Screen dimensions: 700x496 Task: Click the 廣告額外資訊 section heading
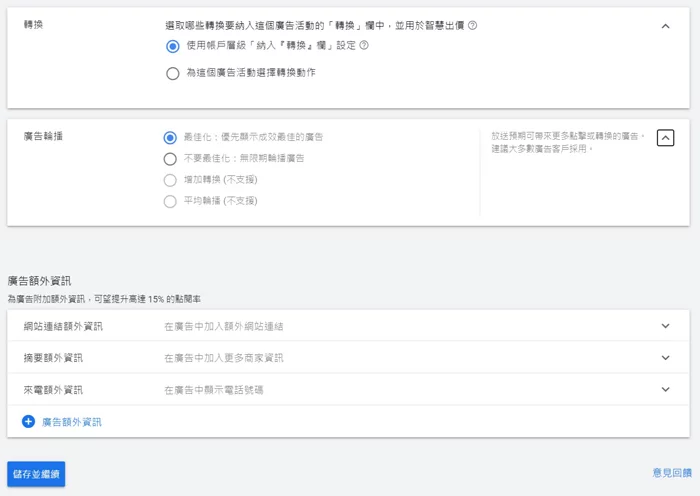pos(39,281)
